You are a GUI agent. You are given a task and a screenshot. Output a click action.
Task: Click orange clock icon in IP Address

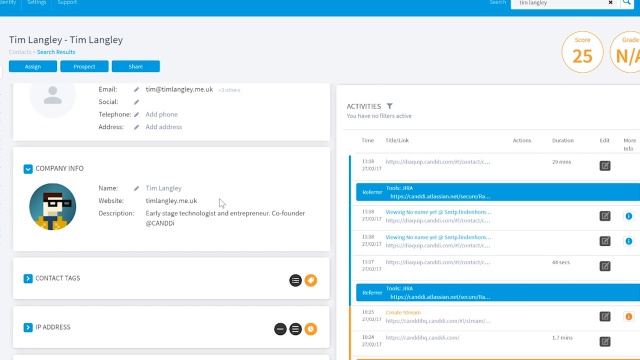point(311,329)
